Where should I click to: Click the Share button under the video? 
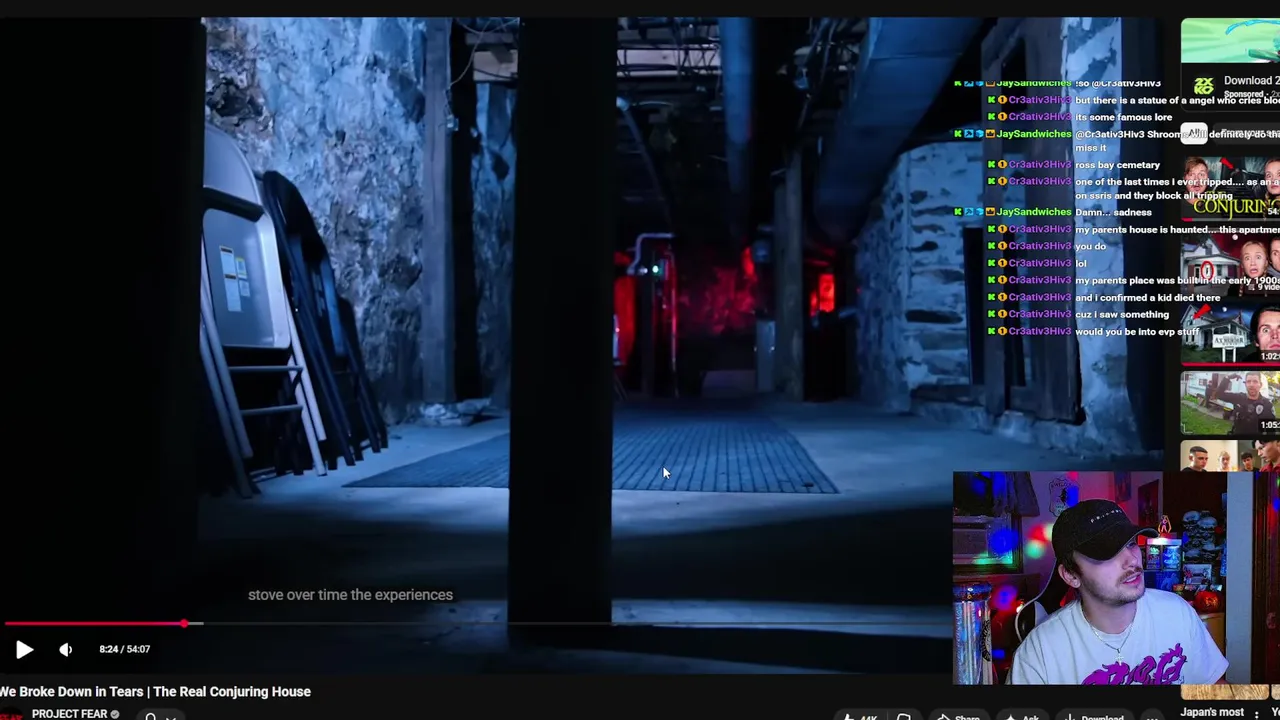coord(958,717)
